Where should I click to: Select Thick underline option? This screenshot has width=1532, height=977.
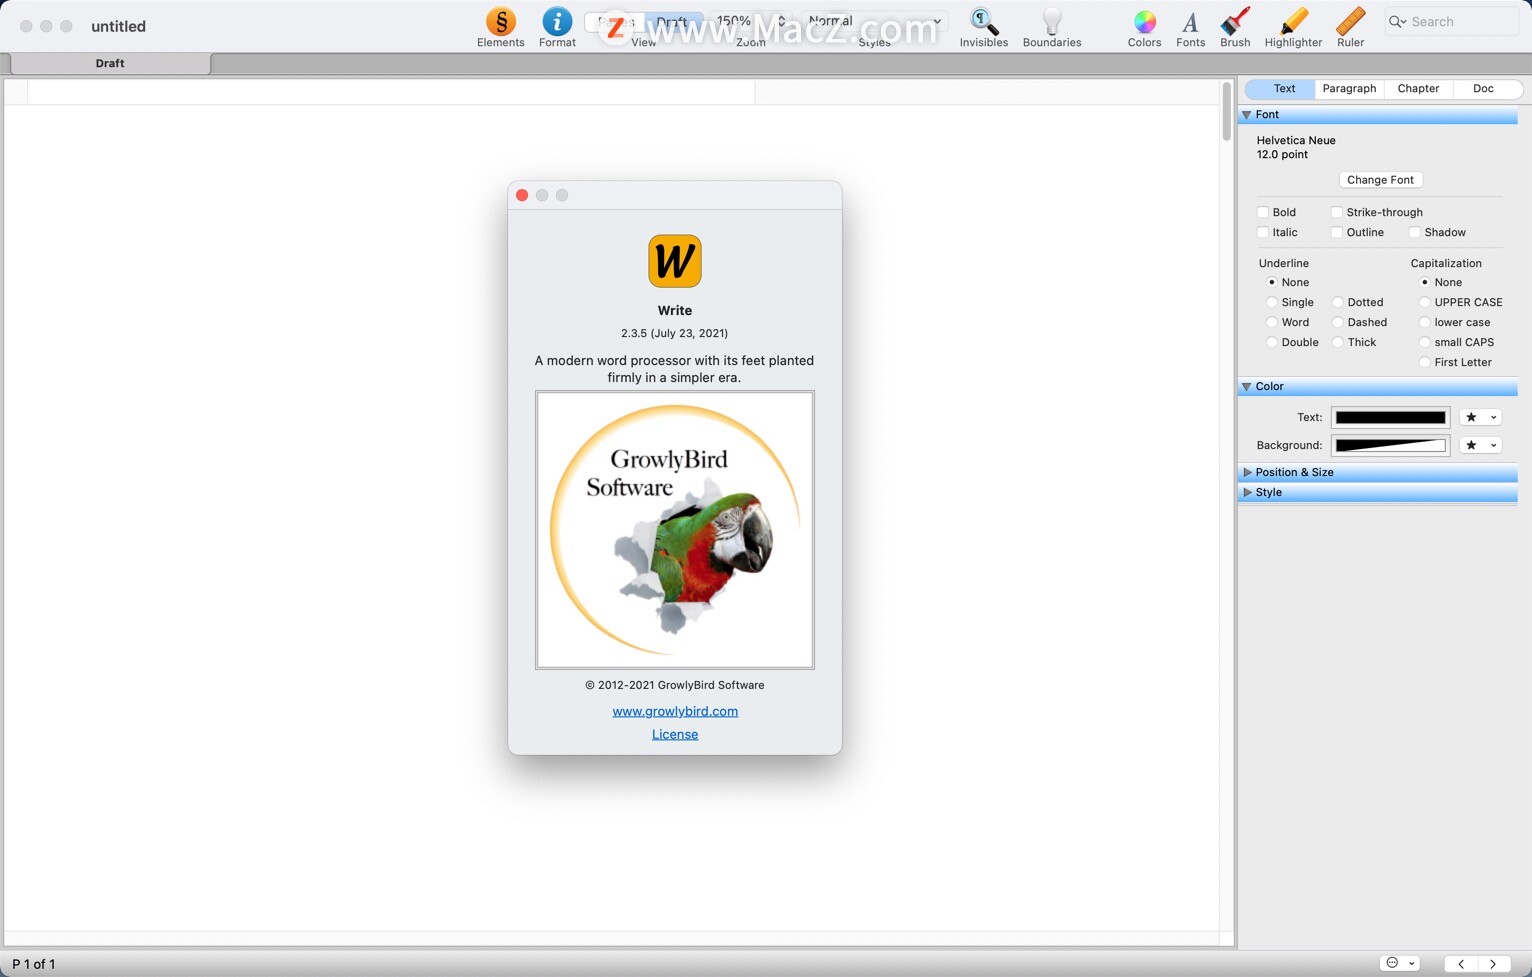tap(1337, 342)
